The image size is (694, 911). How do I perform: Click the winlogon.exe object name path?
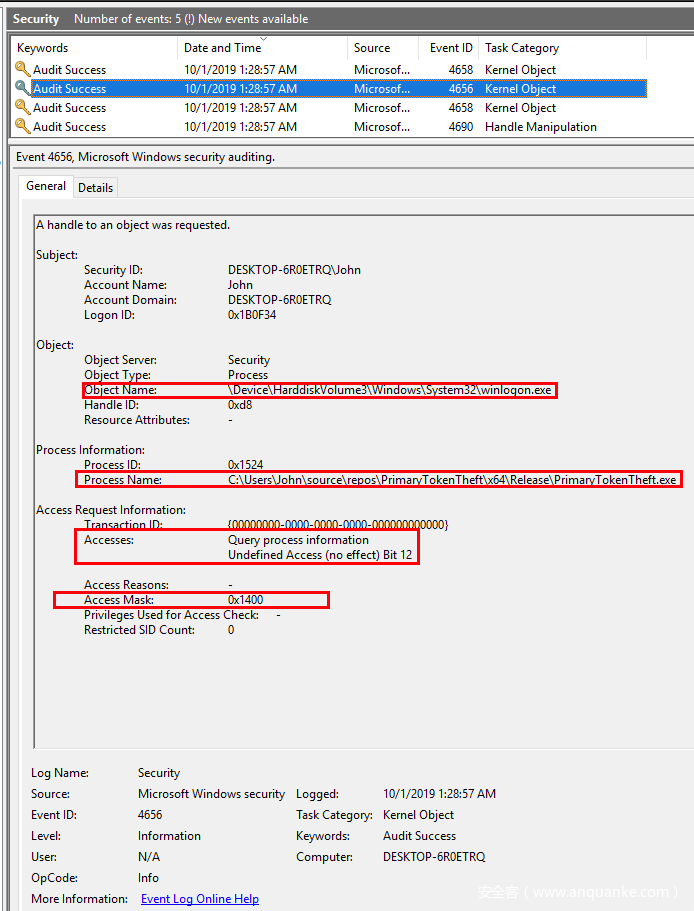pyautogui.click(x=390, y=390)
